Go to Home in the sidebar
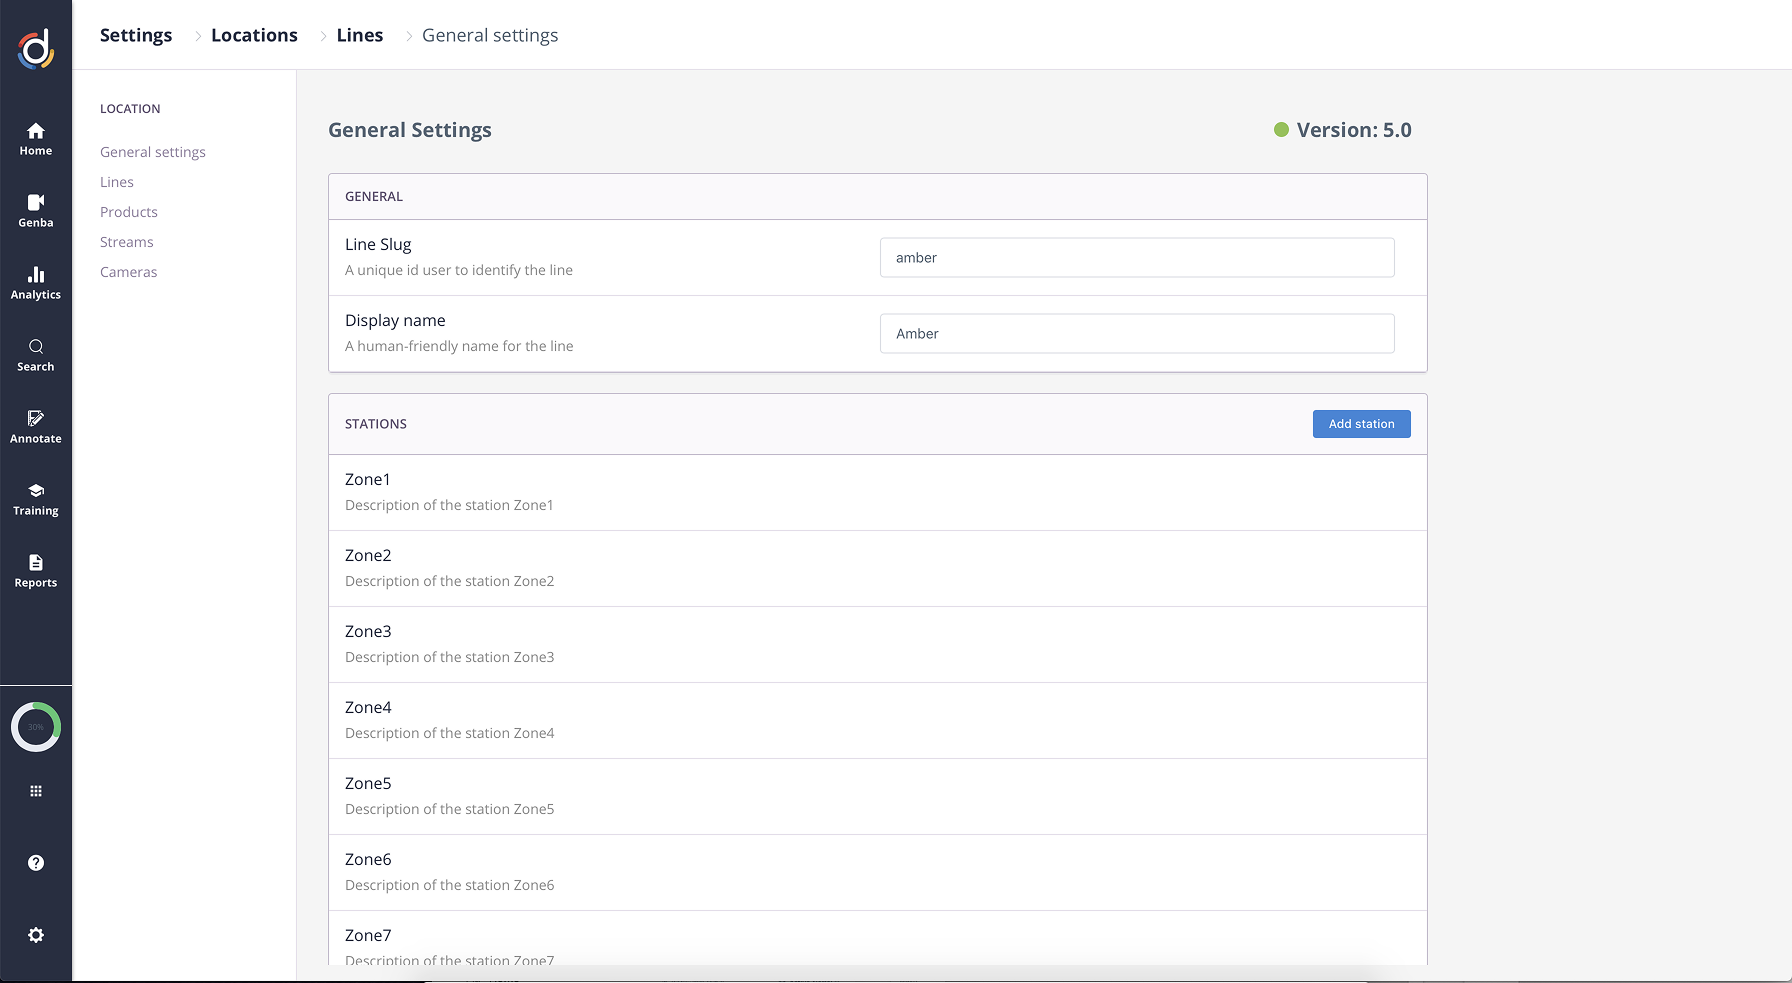This screenshot has height=983, width=1792. [x=36, y=139]
